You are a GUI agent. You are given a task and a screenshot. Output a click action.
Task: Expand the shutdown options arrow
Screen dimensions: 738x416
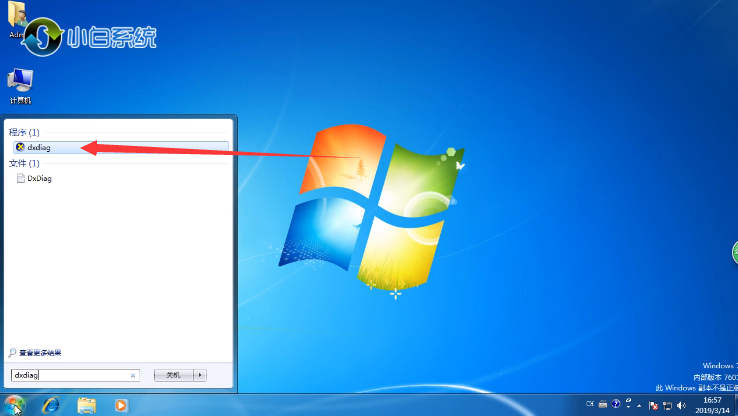[200, 375]
